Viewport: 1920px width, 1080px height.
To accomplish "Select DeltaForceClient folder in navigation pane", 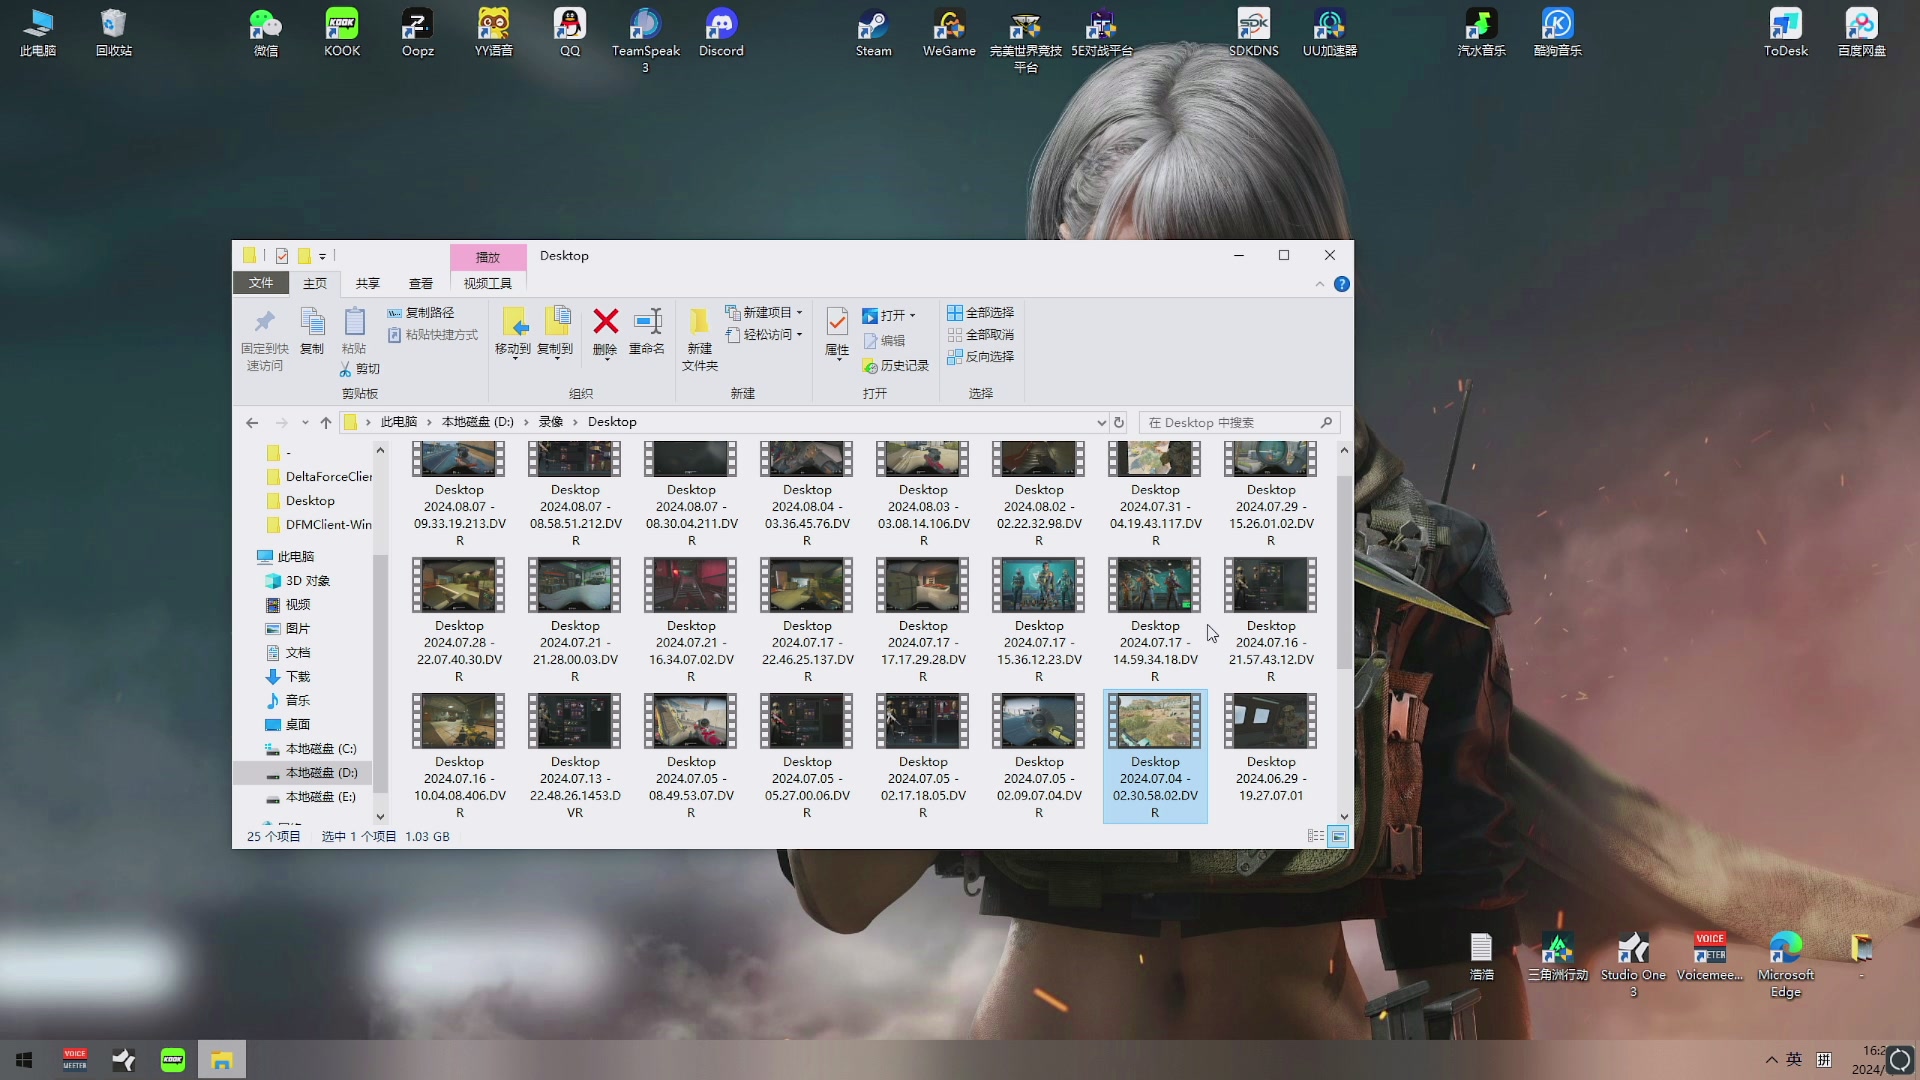I will [320, 476].
